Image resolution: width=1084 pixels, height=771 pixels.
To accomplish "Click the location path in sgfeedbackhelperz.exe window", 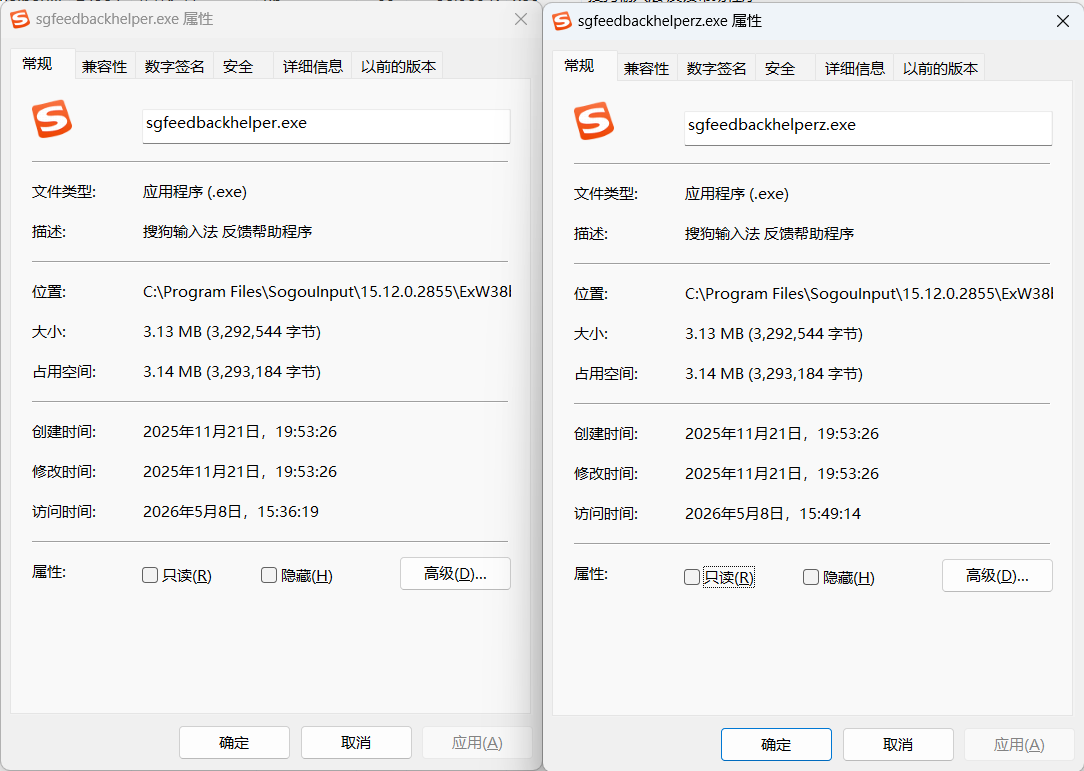I will coord(869,294).
